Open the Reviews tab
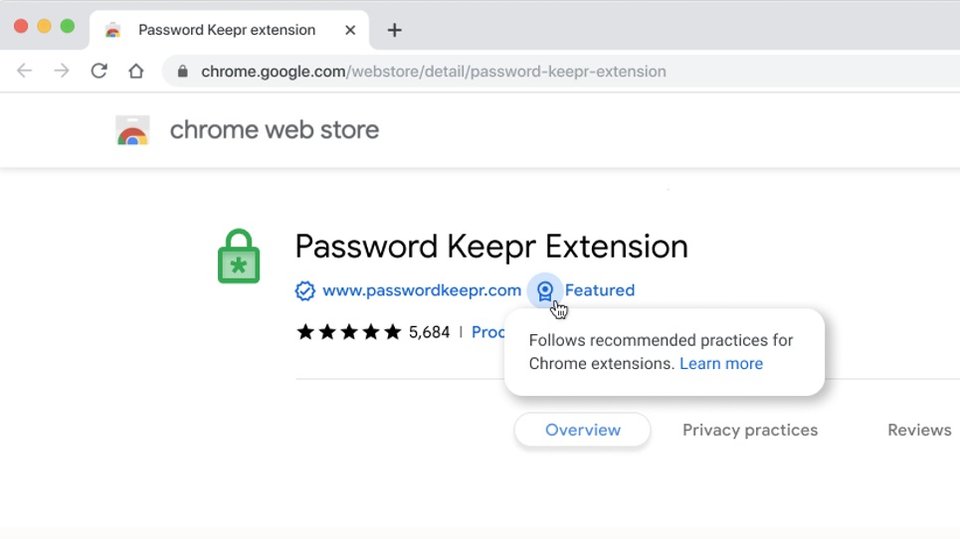The width and height of the screenshot is (960, 539). 919,430
